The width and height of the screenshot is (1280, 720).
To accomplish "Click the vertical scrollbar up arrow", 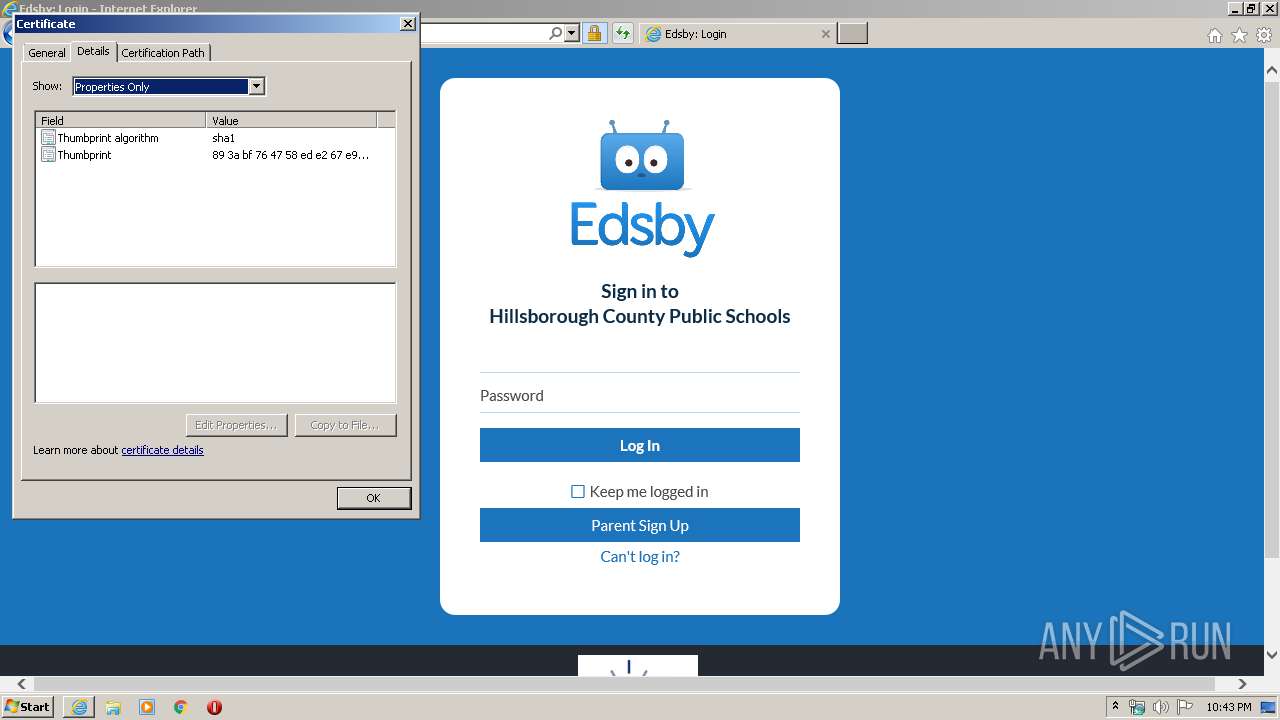I will click(1272, 70).
